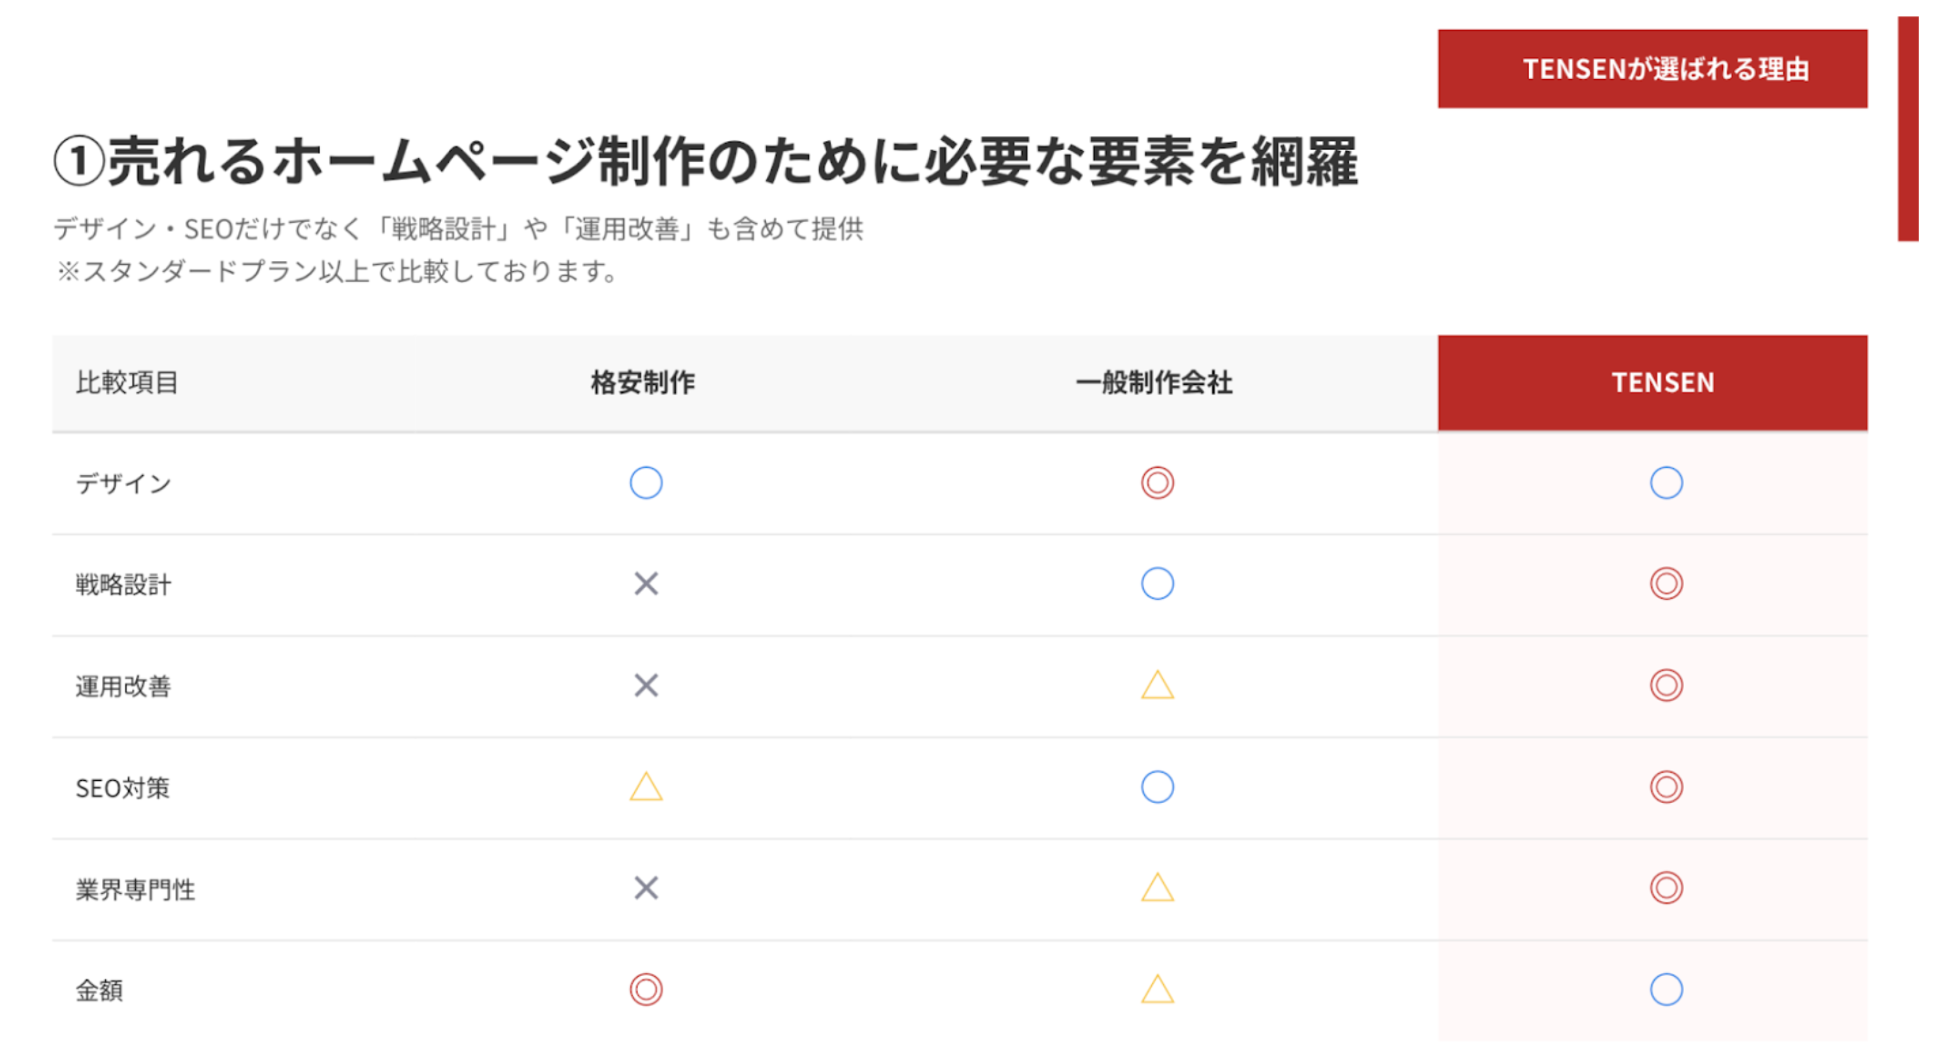Click X mark for 格安制作 業界専門性
Viewport: 1944px width, 1064px height.
(646, 888)
